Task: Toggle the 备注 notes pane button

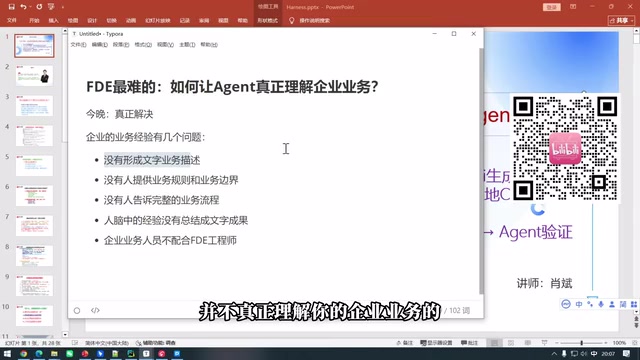Action: coord(404,343)
